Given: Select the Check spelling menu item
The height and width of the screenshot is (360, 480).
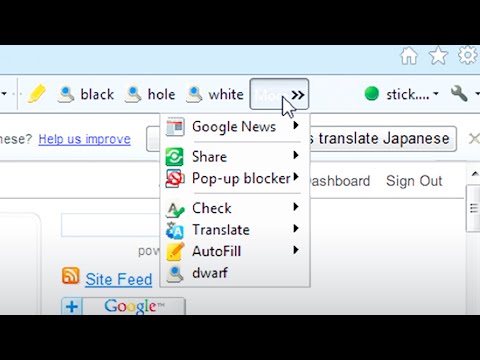Looking at the screenshot, I should [235, 208].
